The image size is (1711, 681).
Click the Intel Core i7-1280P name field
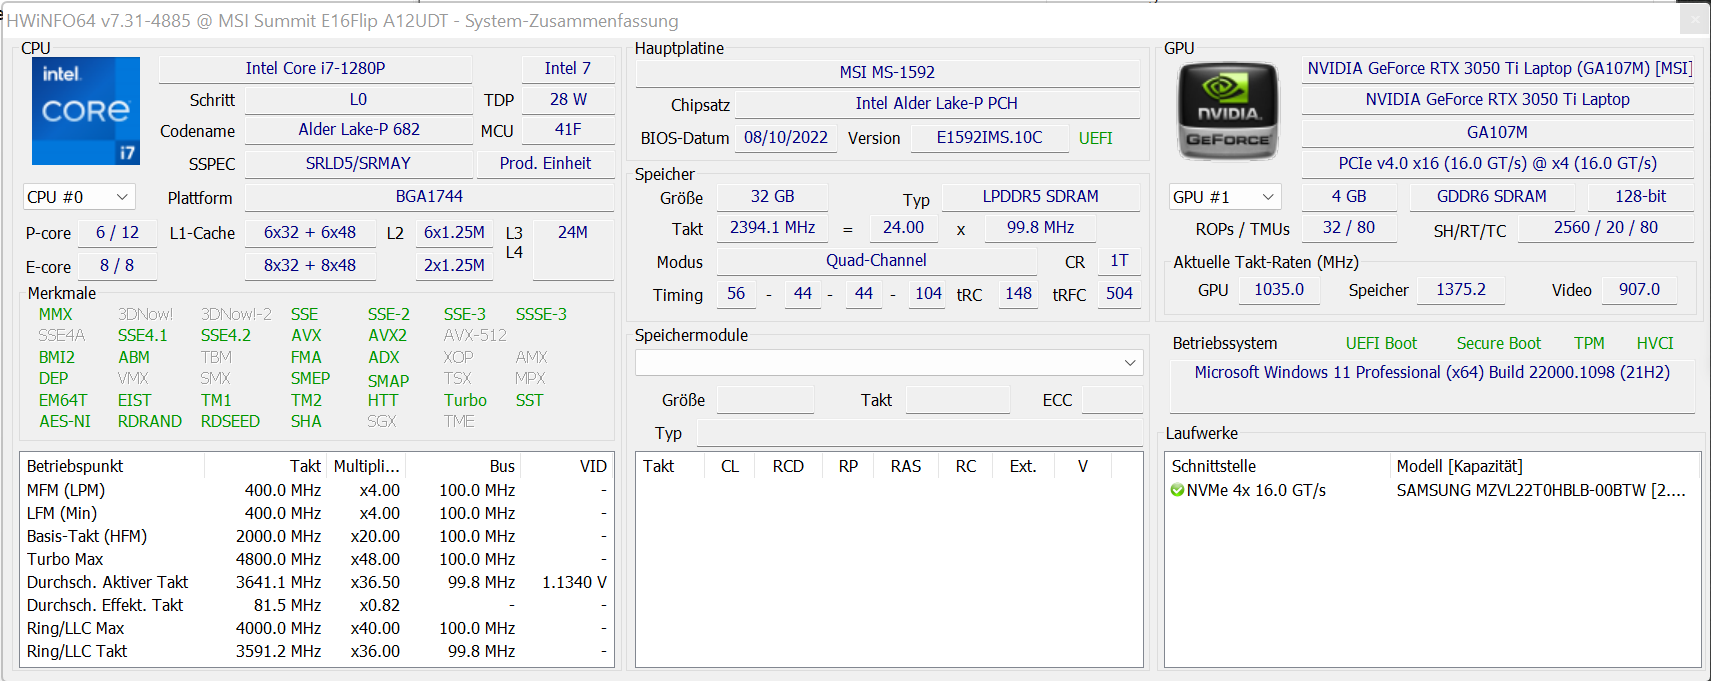[315, 69]
